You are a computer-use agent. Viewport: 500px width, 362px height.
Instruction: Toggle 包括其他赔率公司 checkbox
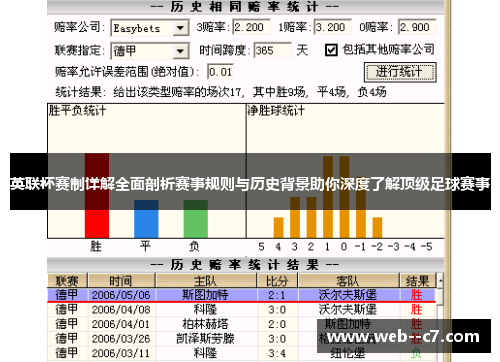pyautogui.click(x=331, y=50)
